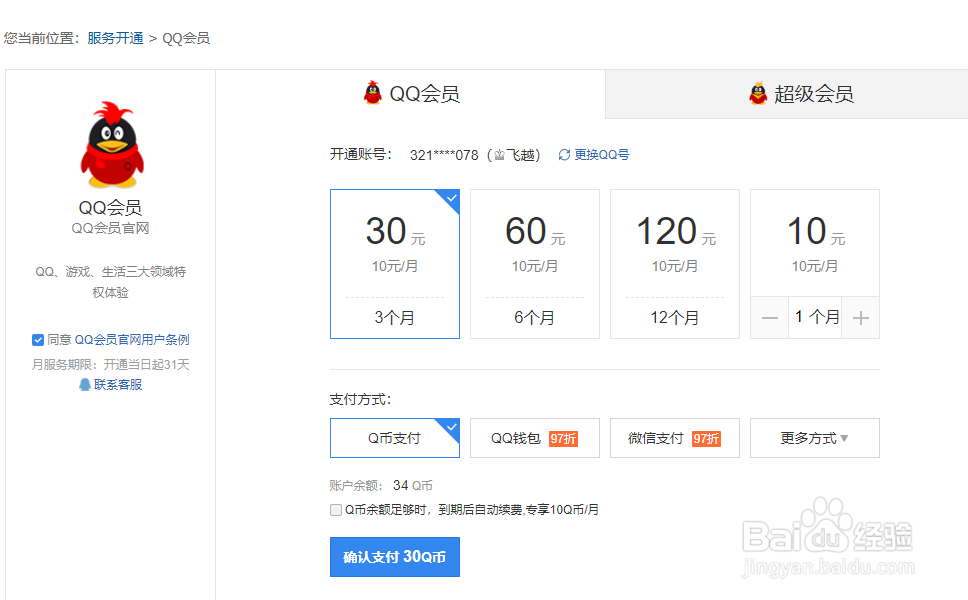The height and width of the screenshot is (600, 968).
Task: Uncheck the 同意QQ会员官网用户条例 agreement
Action: coord(38,340)
